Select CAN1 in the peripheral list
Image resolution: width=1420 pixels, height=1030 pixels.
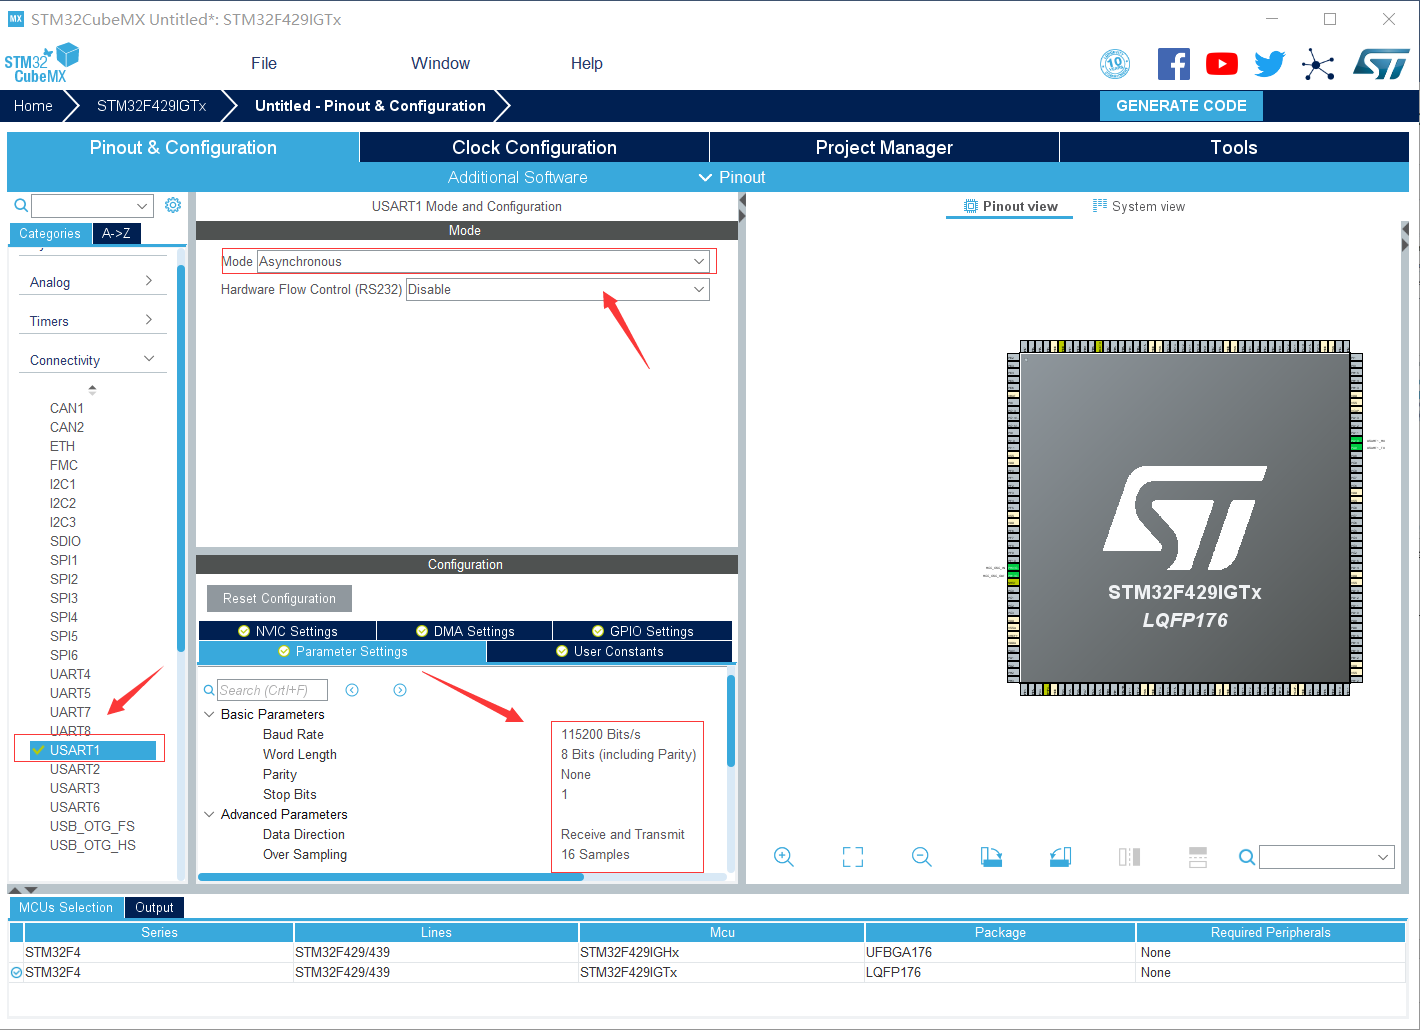[67, 408]
